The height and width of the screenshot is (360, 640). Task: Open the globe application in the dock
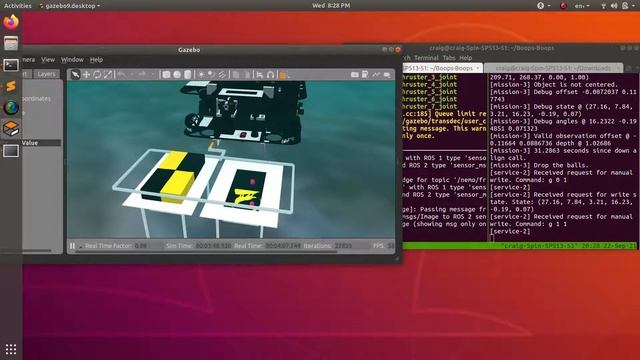coord(11,108)
